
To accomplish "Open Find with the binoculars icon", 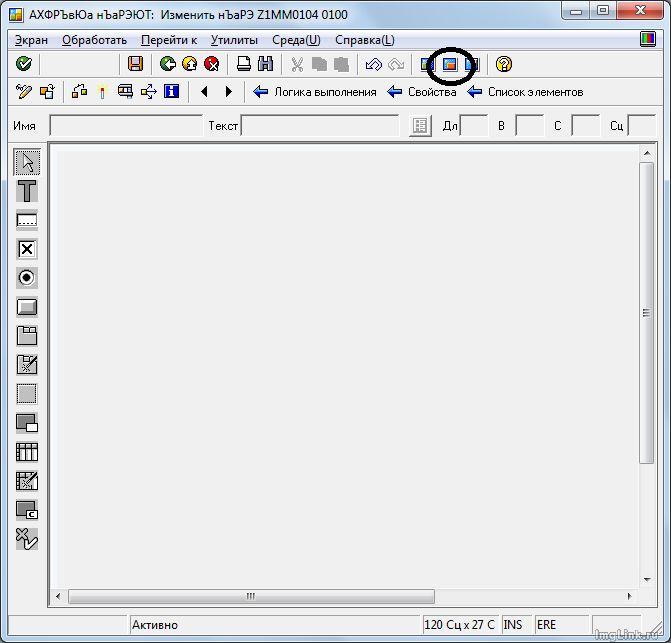I will pos(266,64).
